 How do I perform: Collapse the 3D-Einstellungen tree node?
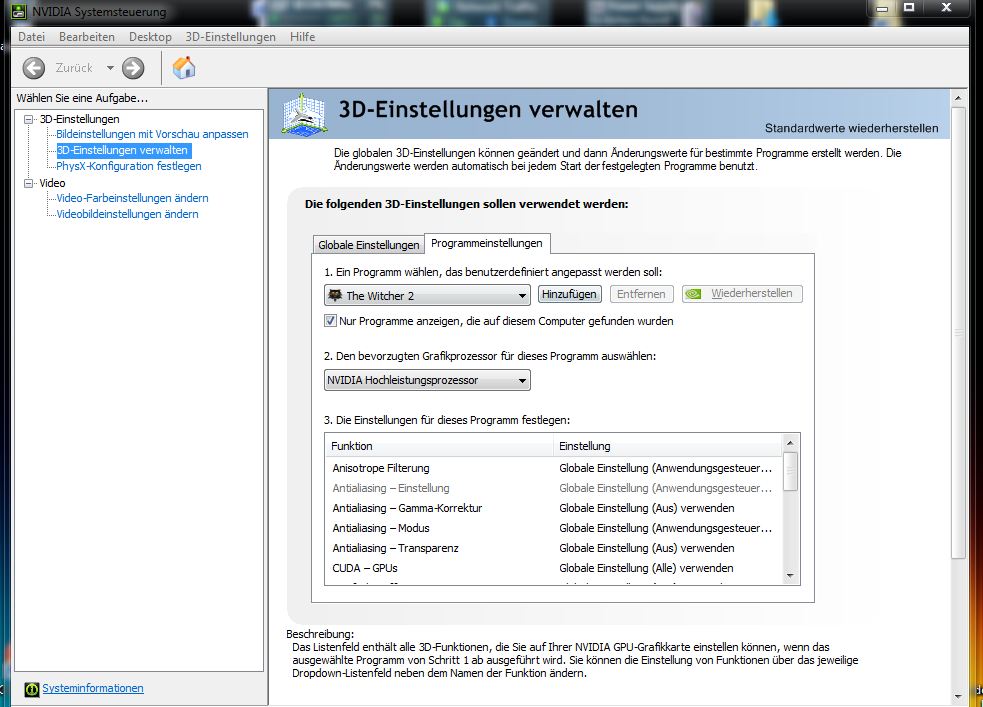(28, 118)
